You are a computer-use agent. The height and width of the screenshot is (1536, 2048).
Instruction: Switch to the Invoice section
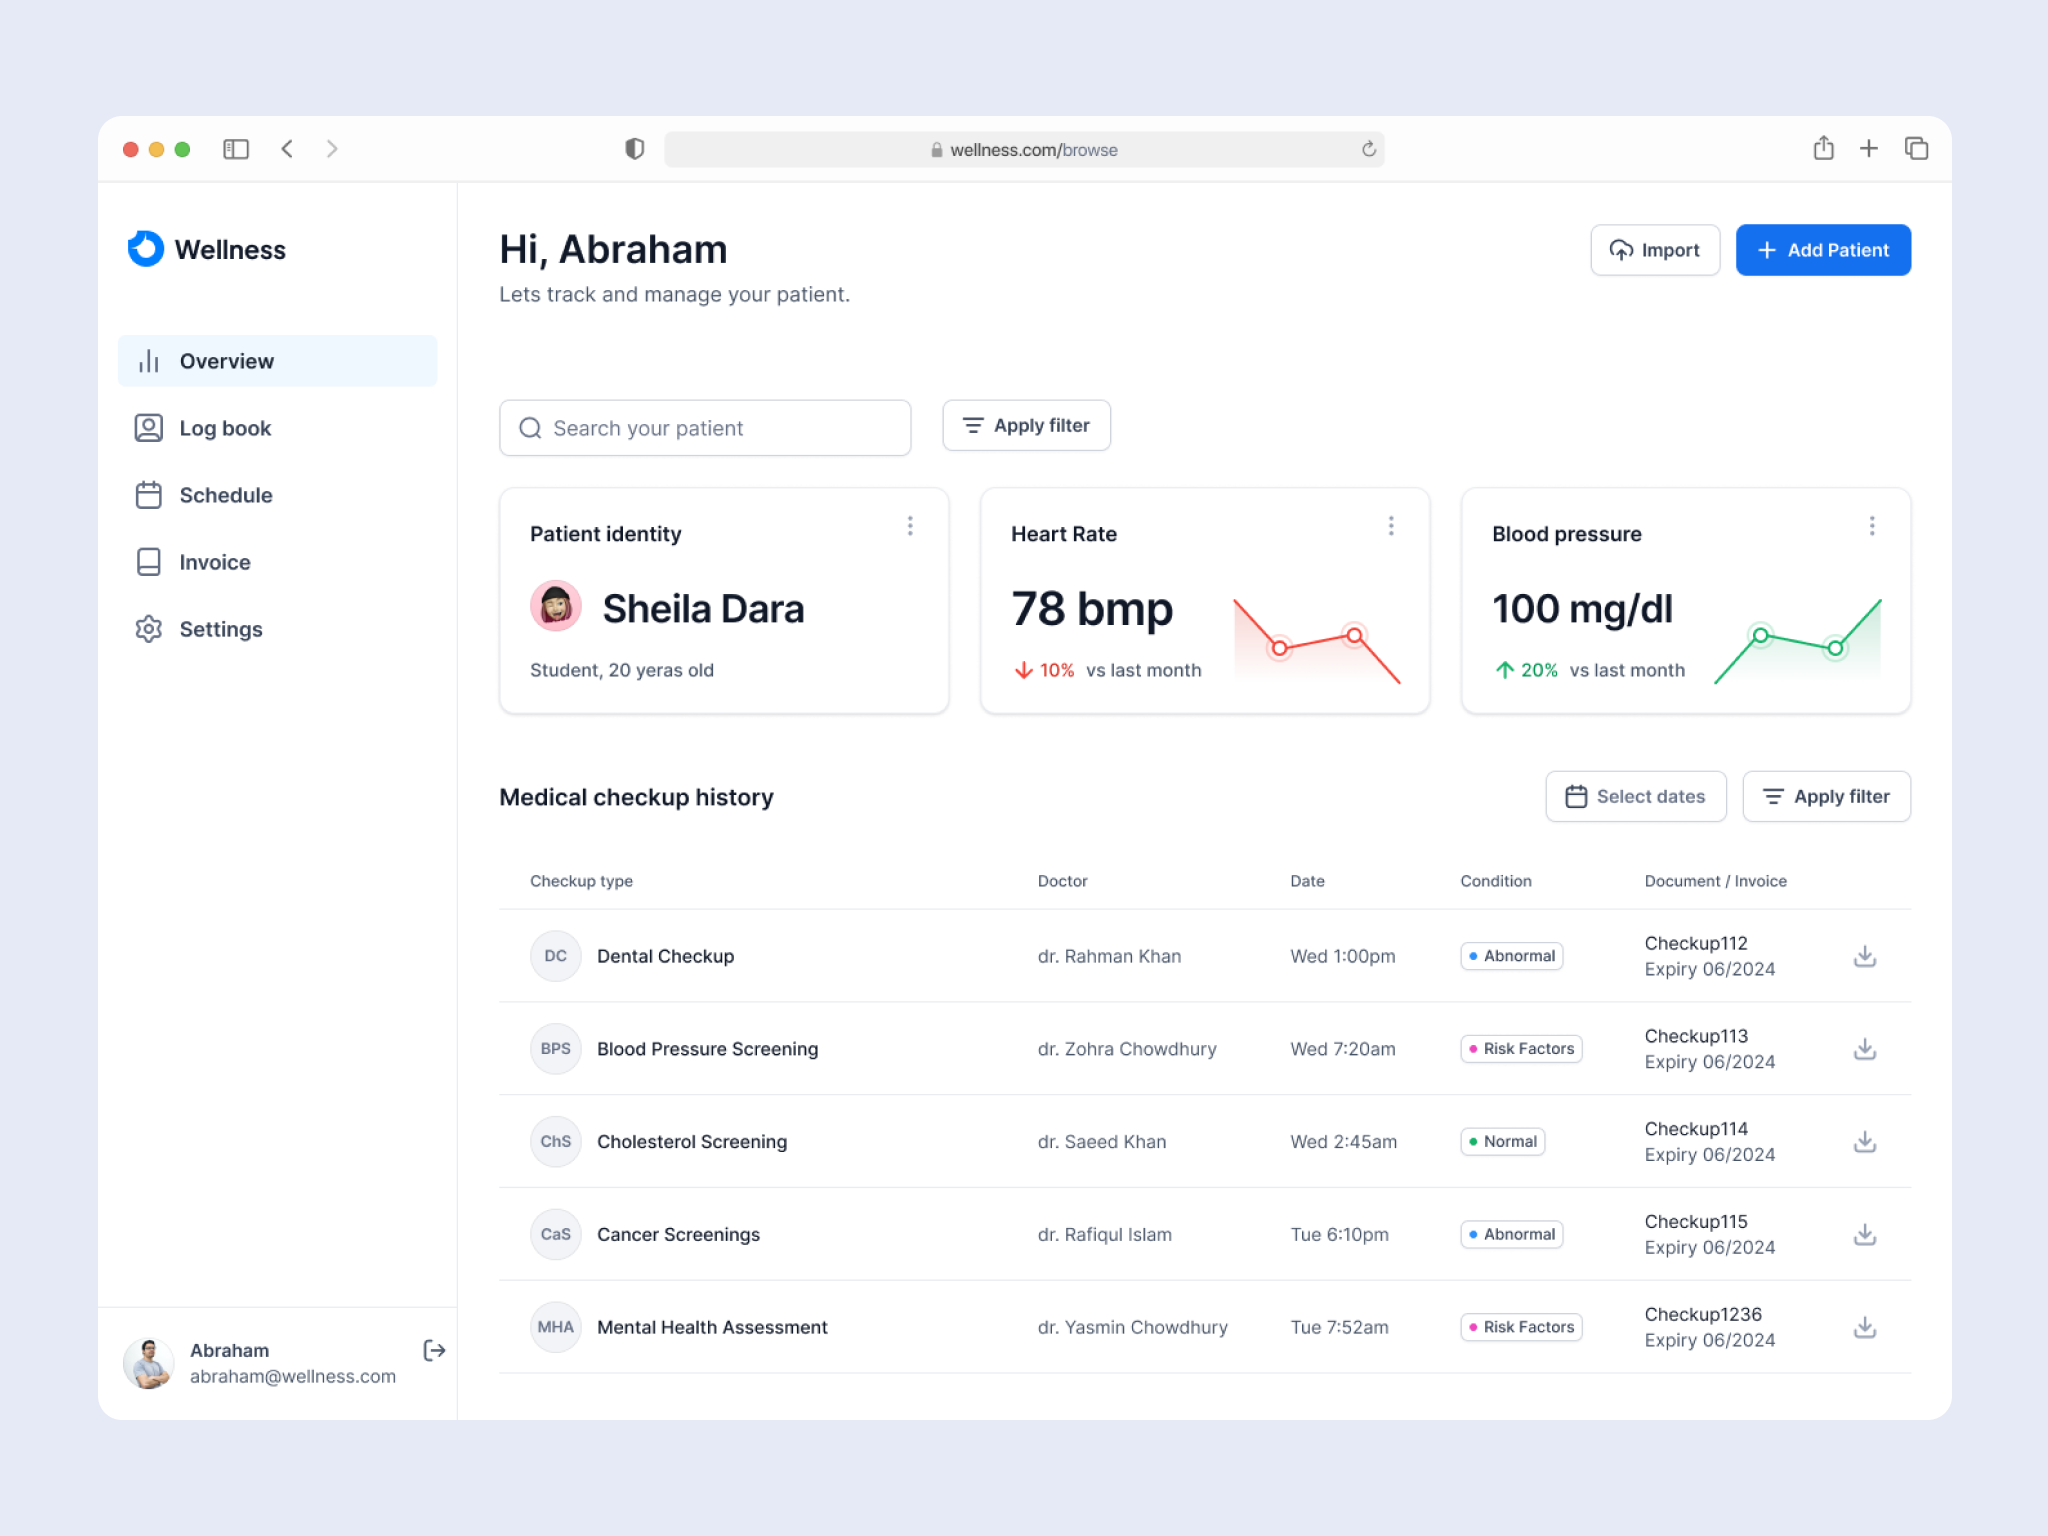(214, 562)
